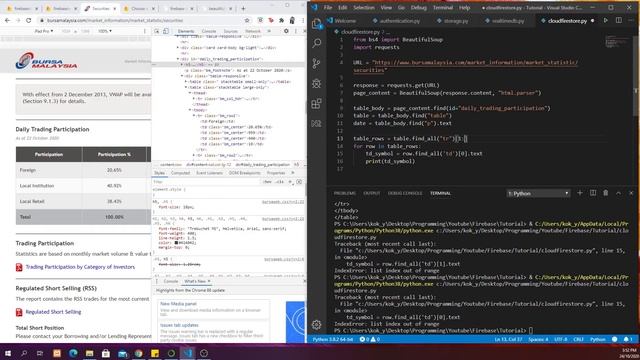Open the DEBUG CONSOLE panel tab
This screenshot has height=360, width=640.
click(x=405, y=193)
